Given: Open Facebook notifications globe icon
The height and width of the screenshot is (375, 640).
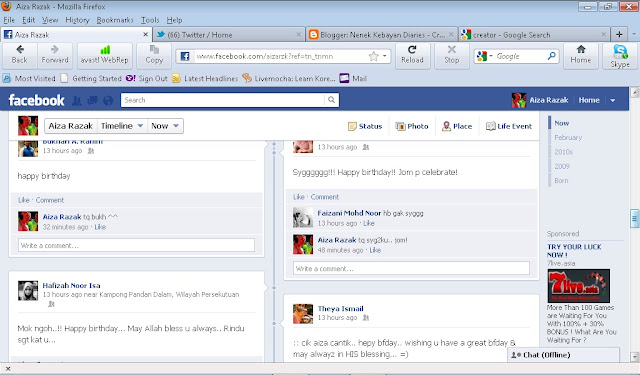Looking at the screenshot, I should 108,100.
